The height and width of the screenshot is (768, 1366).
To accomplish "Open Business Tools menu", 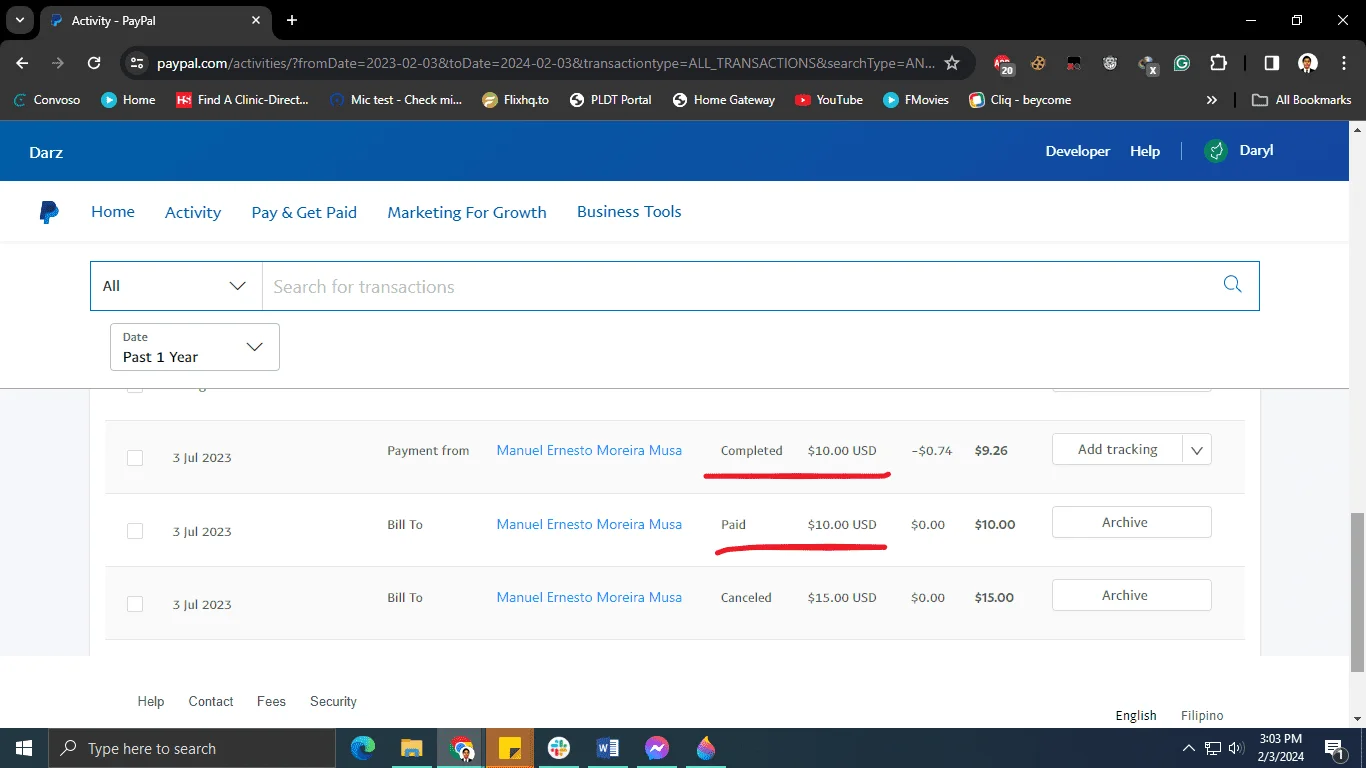I will click(629, 212).
